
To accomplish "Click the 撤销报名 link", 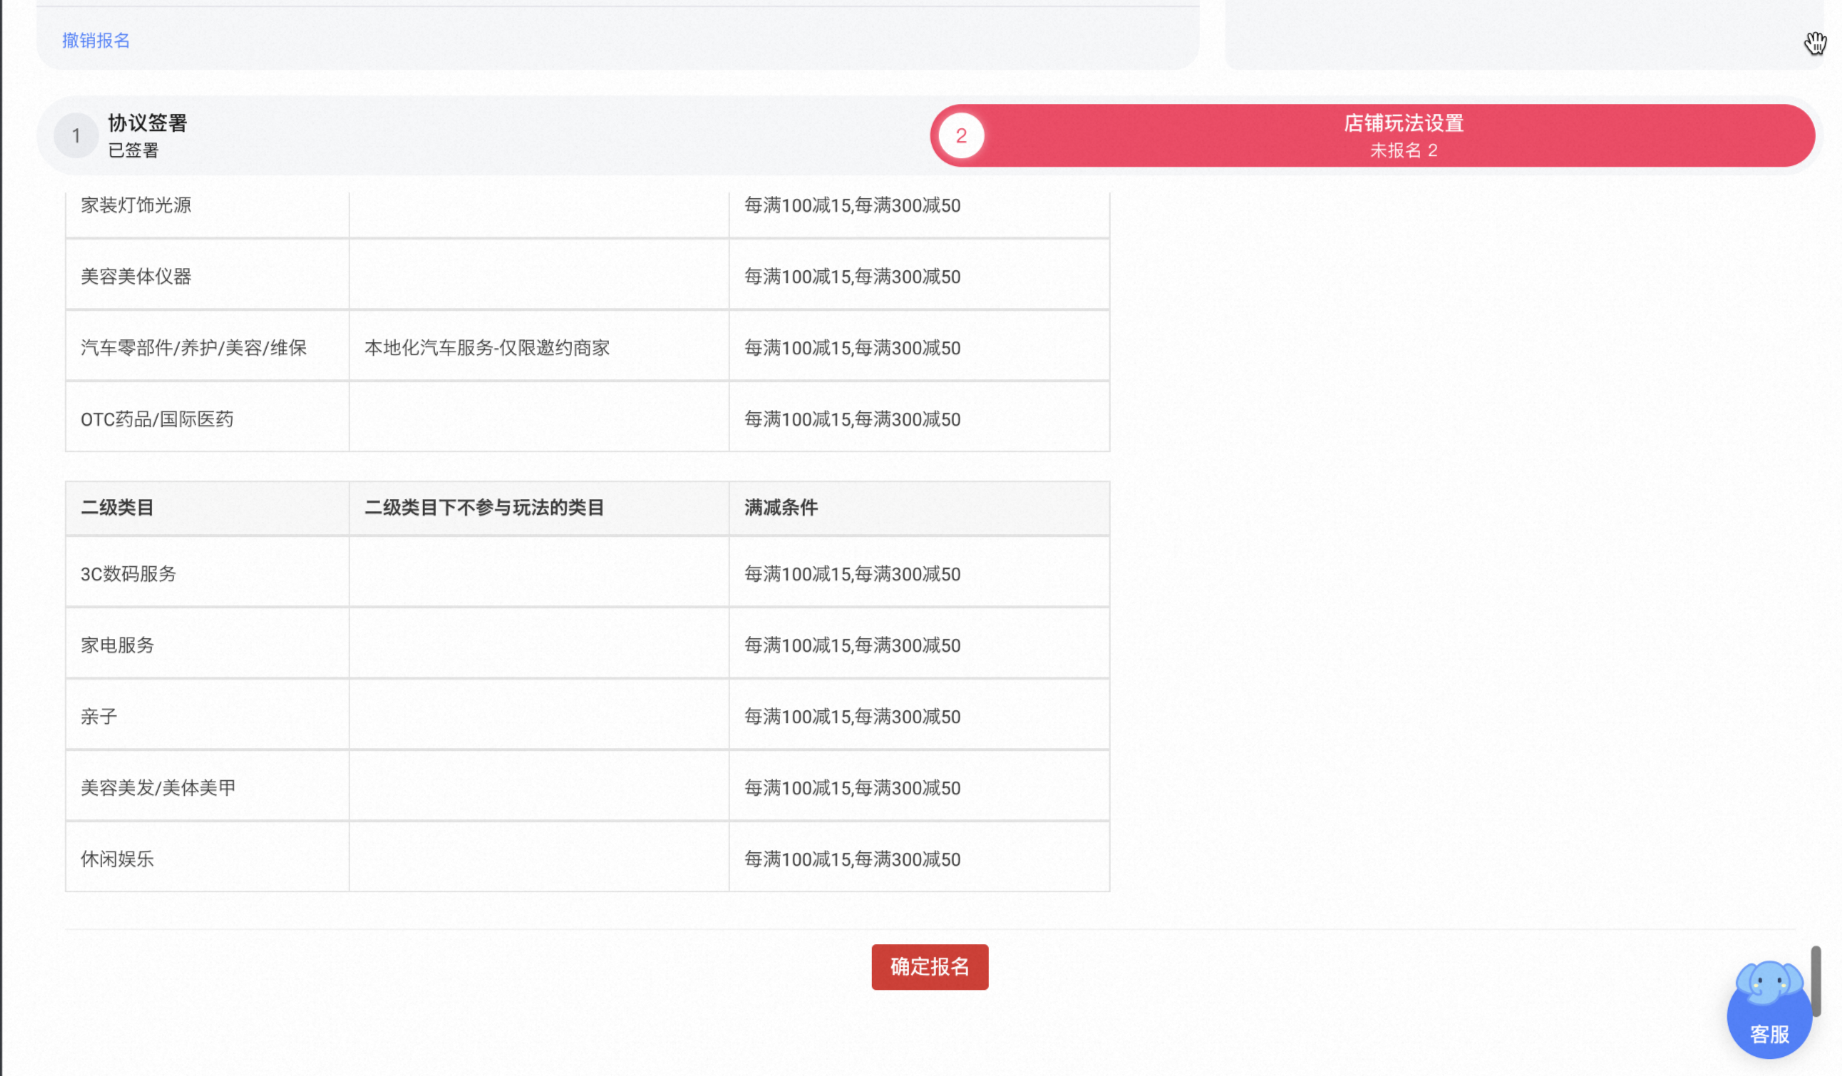I will click(96, 40).
